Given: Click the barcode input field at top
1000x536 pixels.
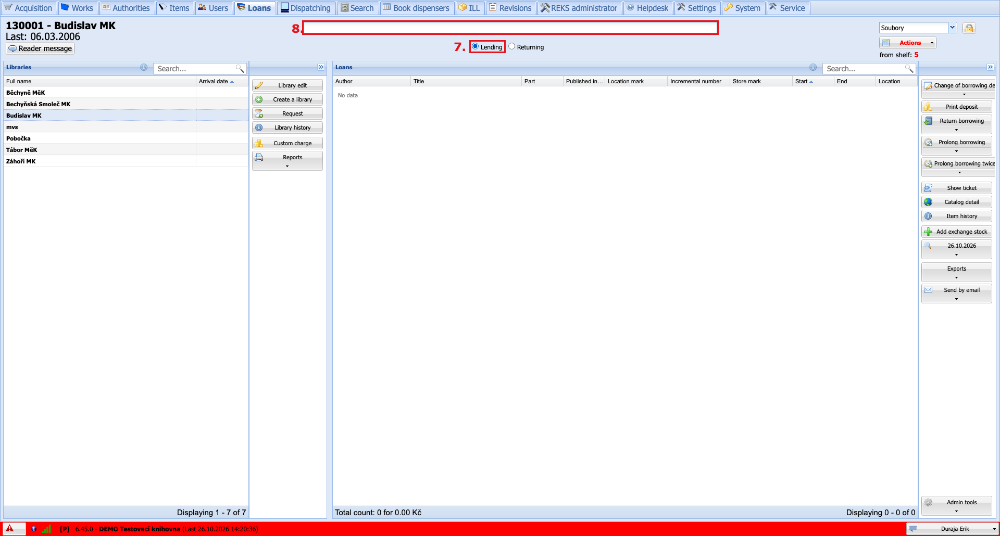Looking at the screenshot, I should click(x=510, y=27).
